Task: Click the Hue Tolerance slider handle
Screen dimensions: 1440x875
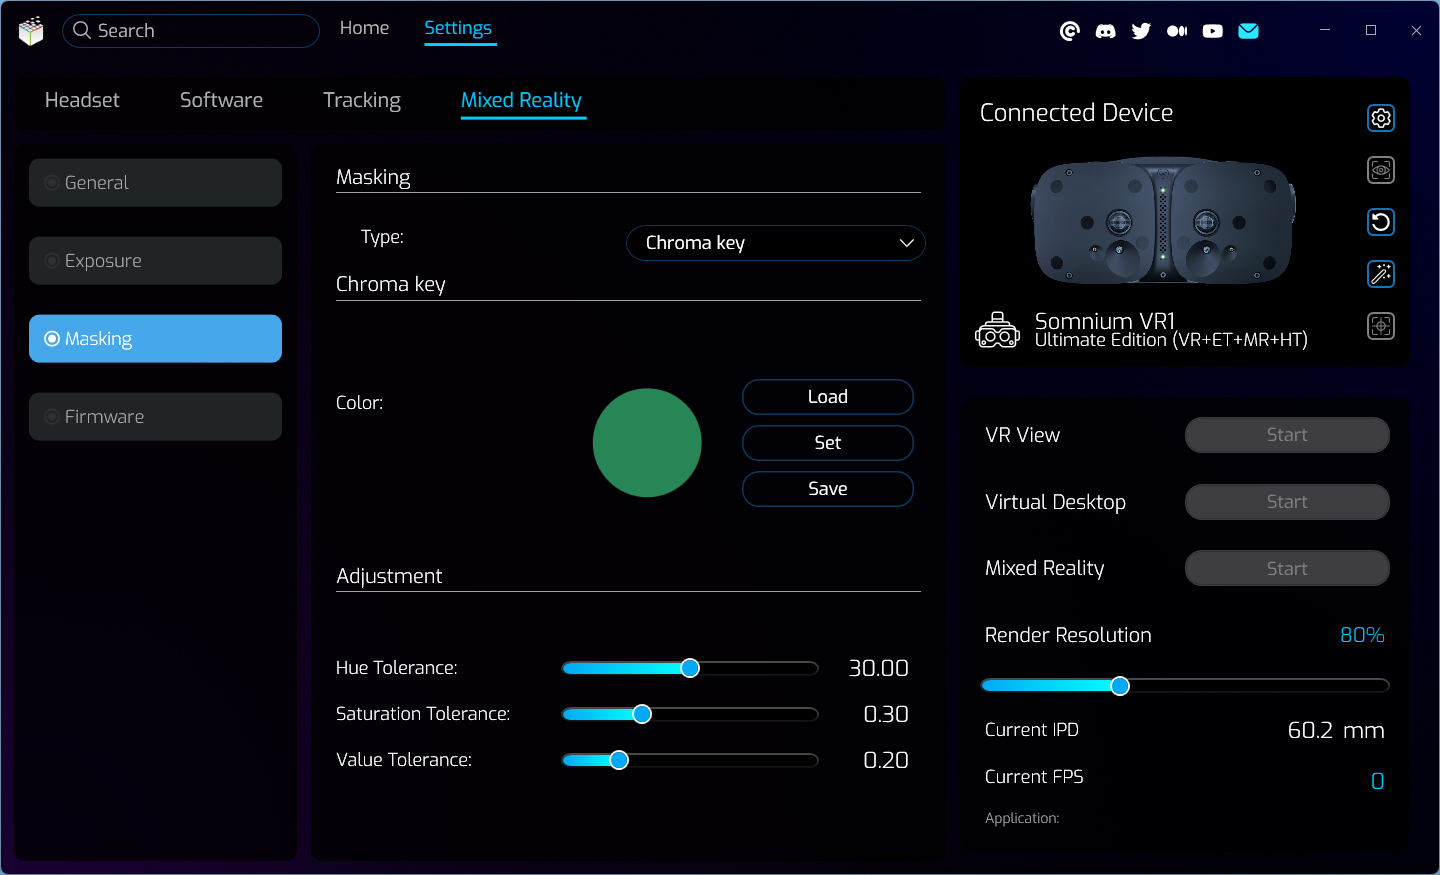Action: click(x=690, y=668)
